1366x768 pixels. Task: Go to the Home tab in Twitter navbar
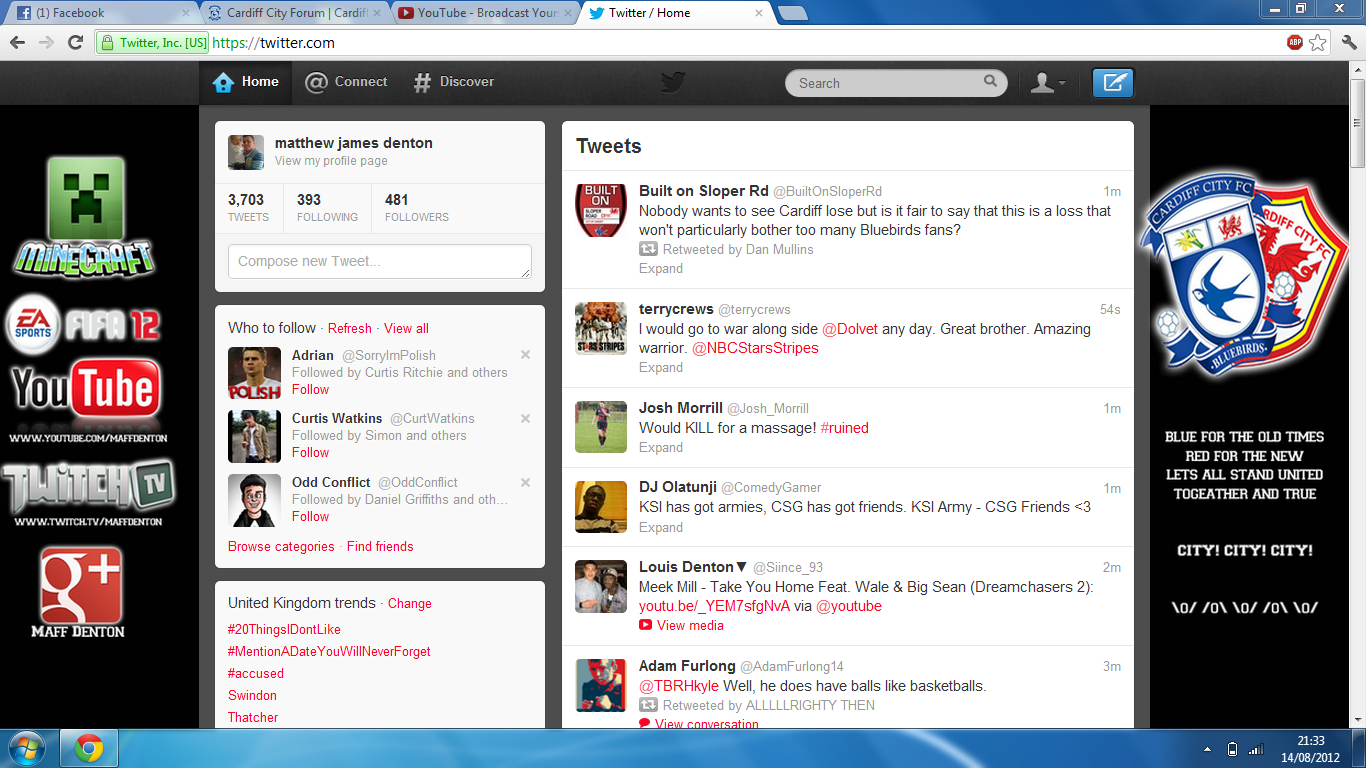tap(246, 82)
